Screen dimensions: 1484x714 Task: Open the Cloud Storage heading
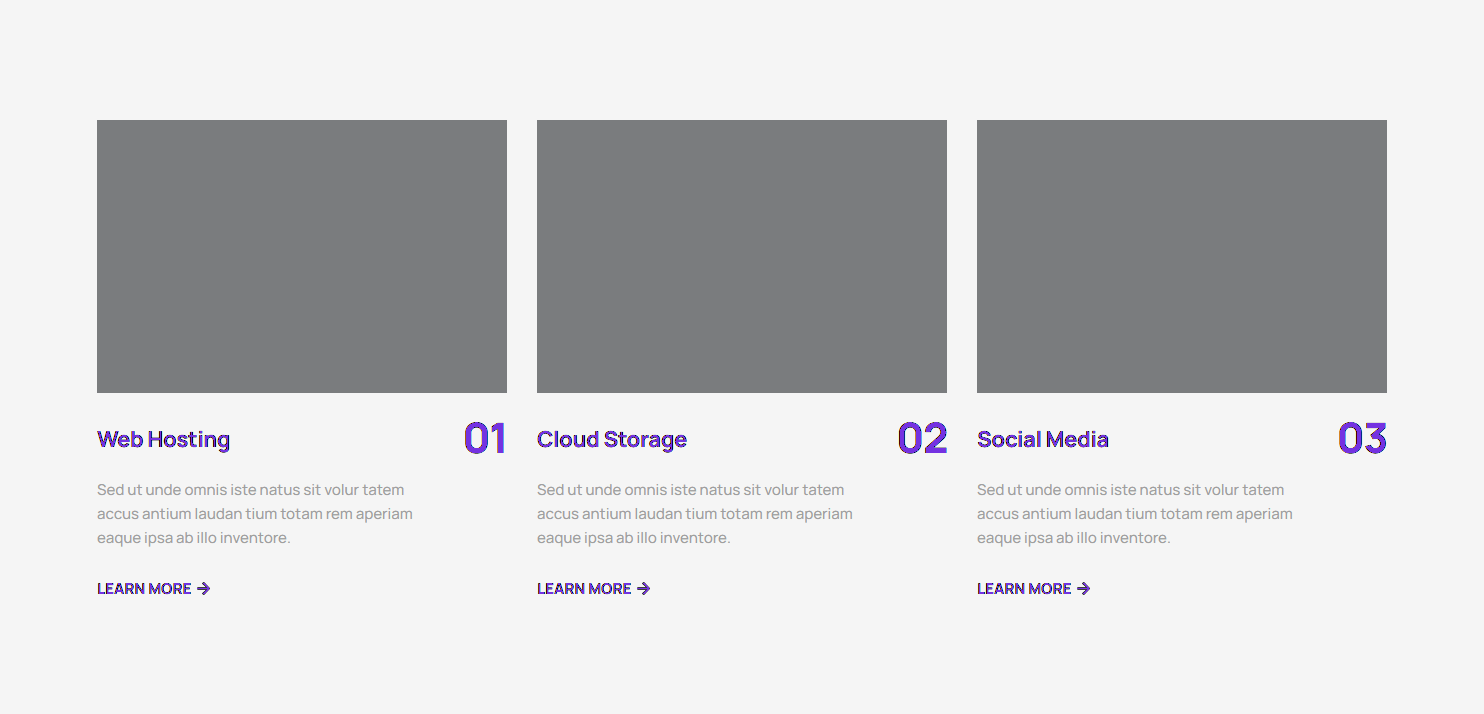pyautogui.click(x=611, y=440)
